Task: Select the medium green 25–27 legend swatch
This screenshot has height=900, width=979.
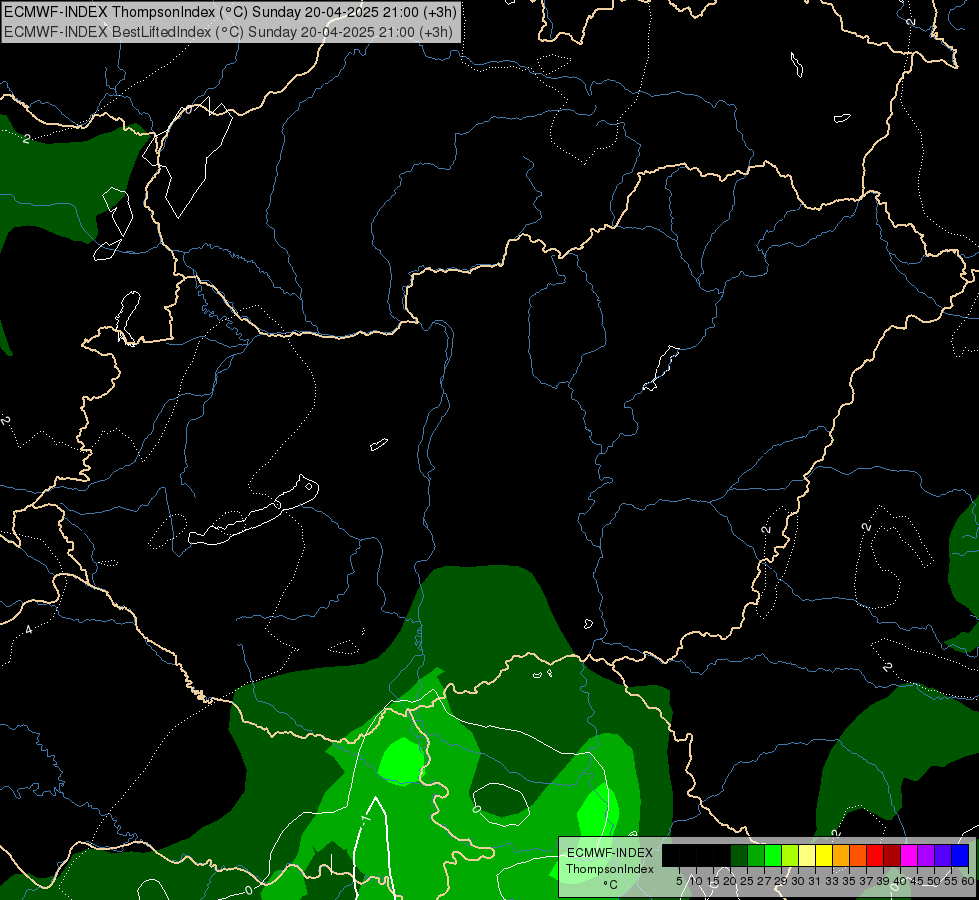Action: 756,855
